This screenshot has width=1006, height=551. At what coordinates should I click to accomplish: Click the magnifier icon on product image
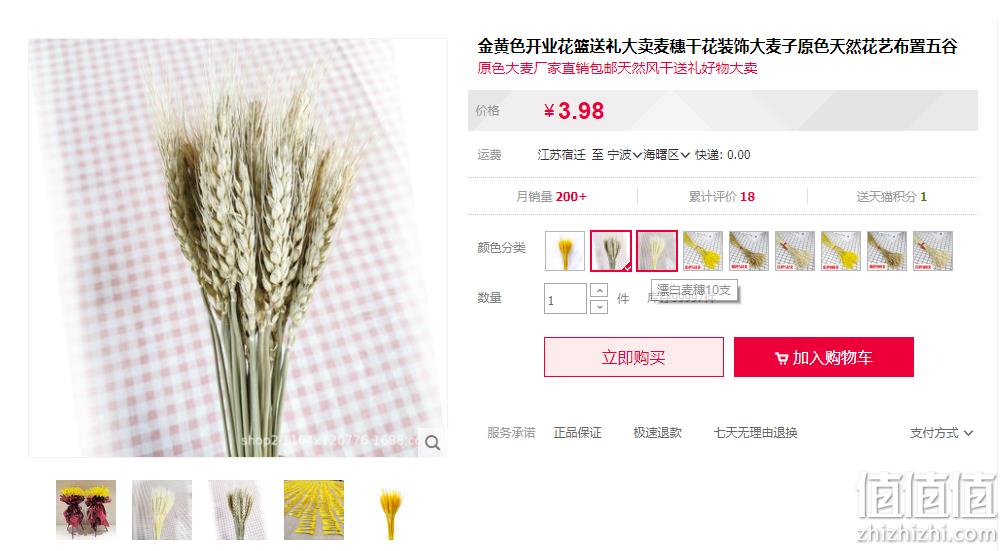coord(432,443)
